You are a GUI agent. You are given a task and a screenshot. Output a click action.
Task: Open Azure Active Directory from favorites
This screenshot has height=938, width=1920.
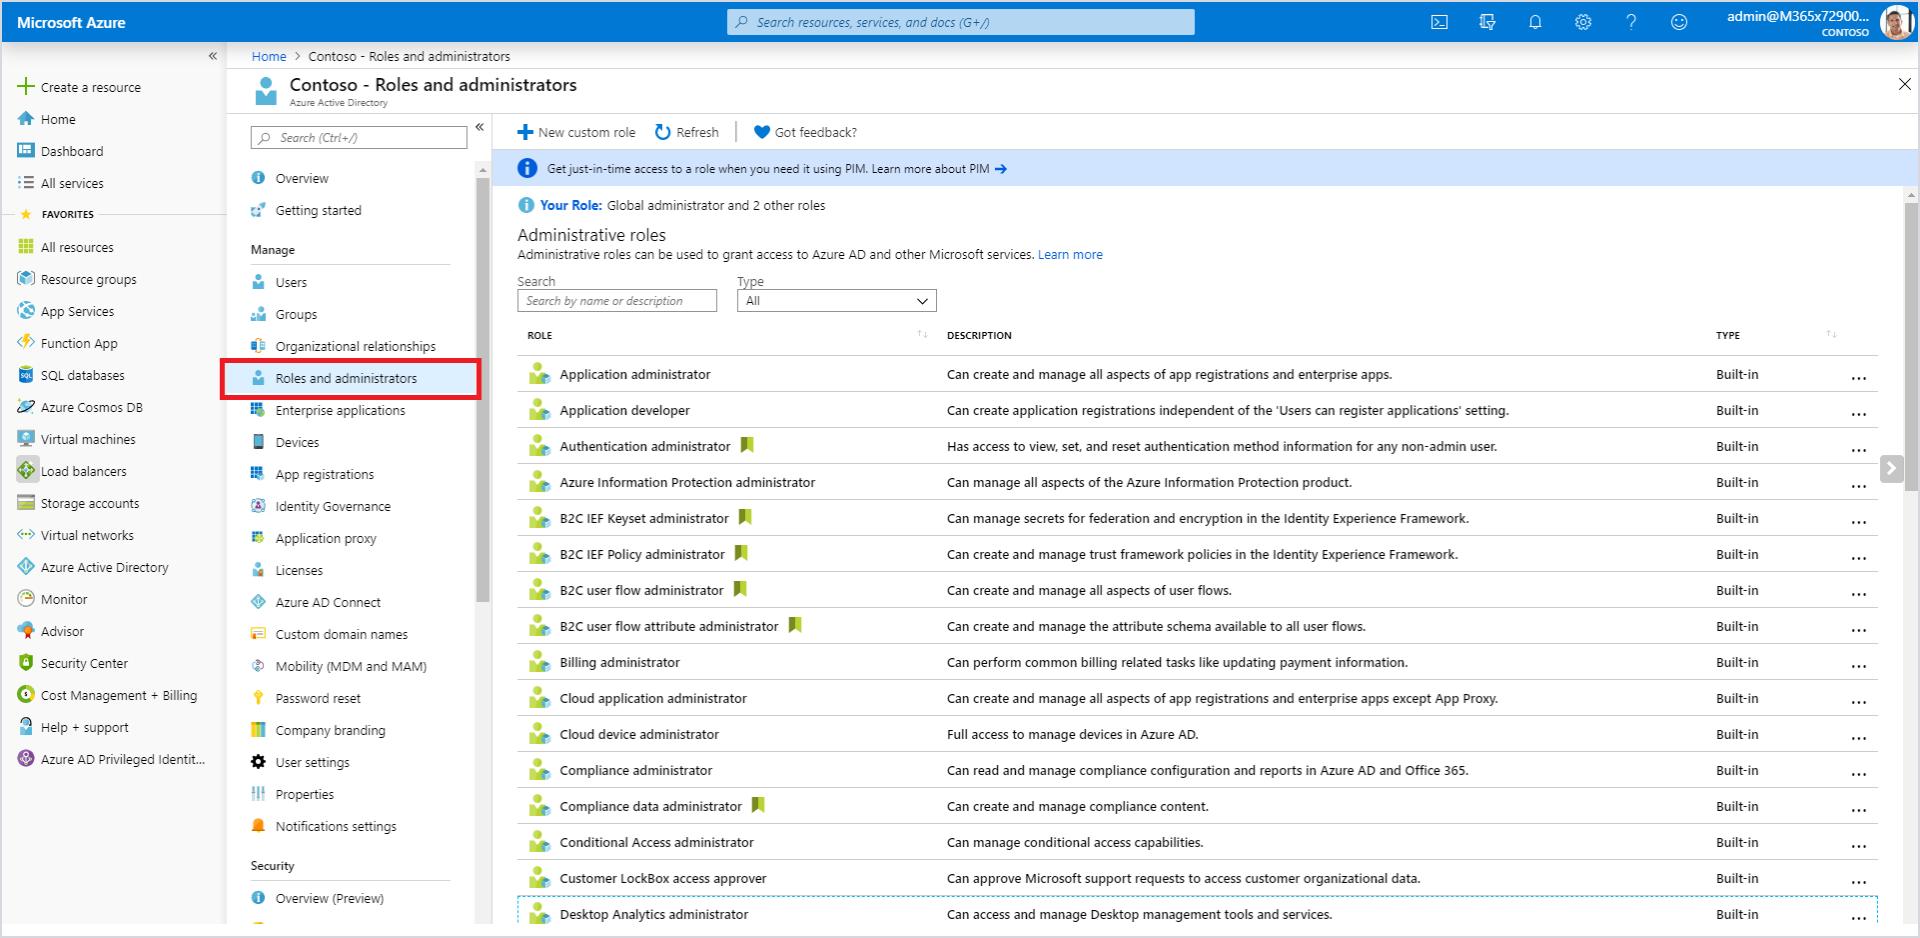[104, 567]
